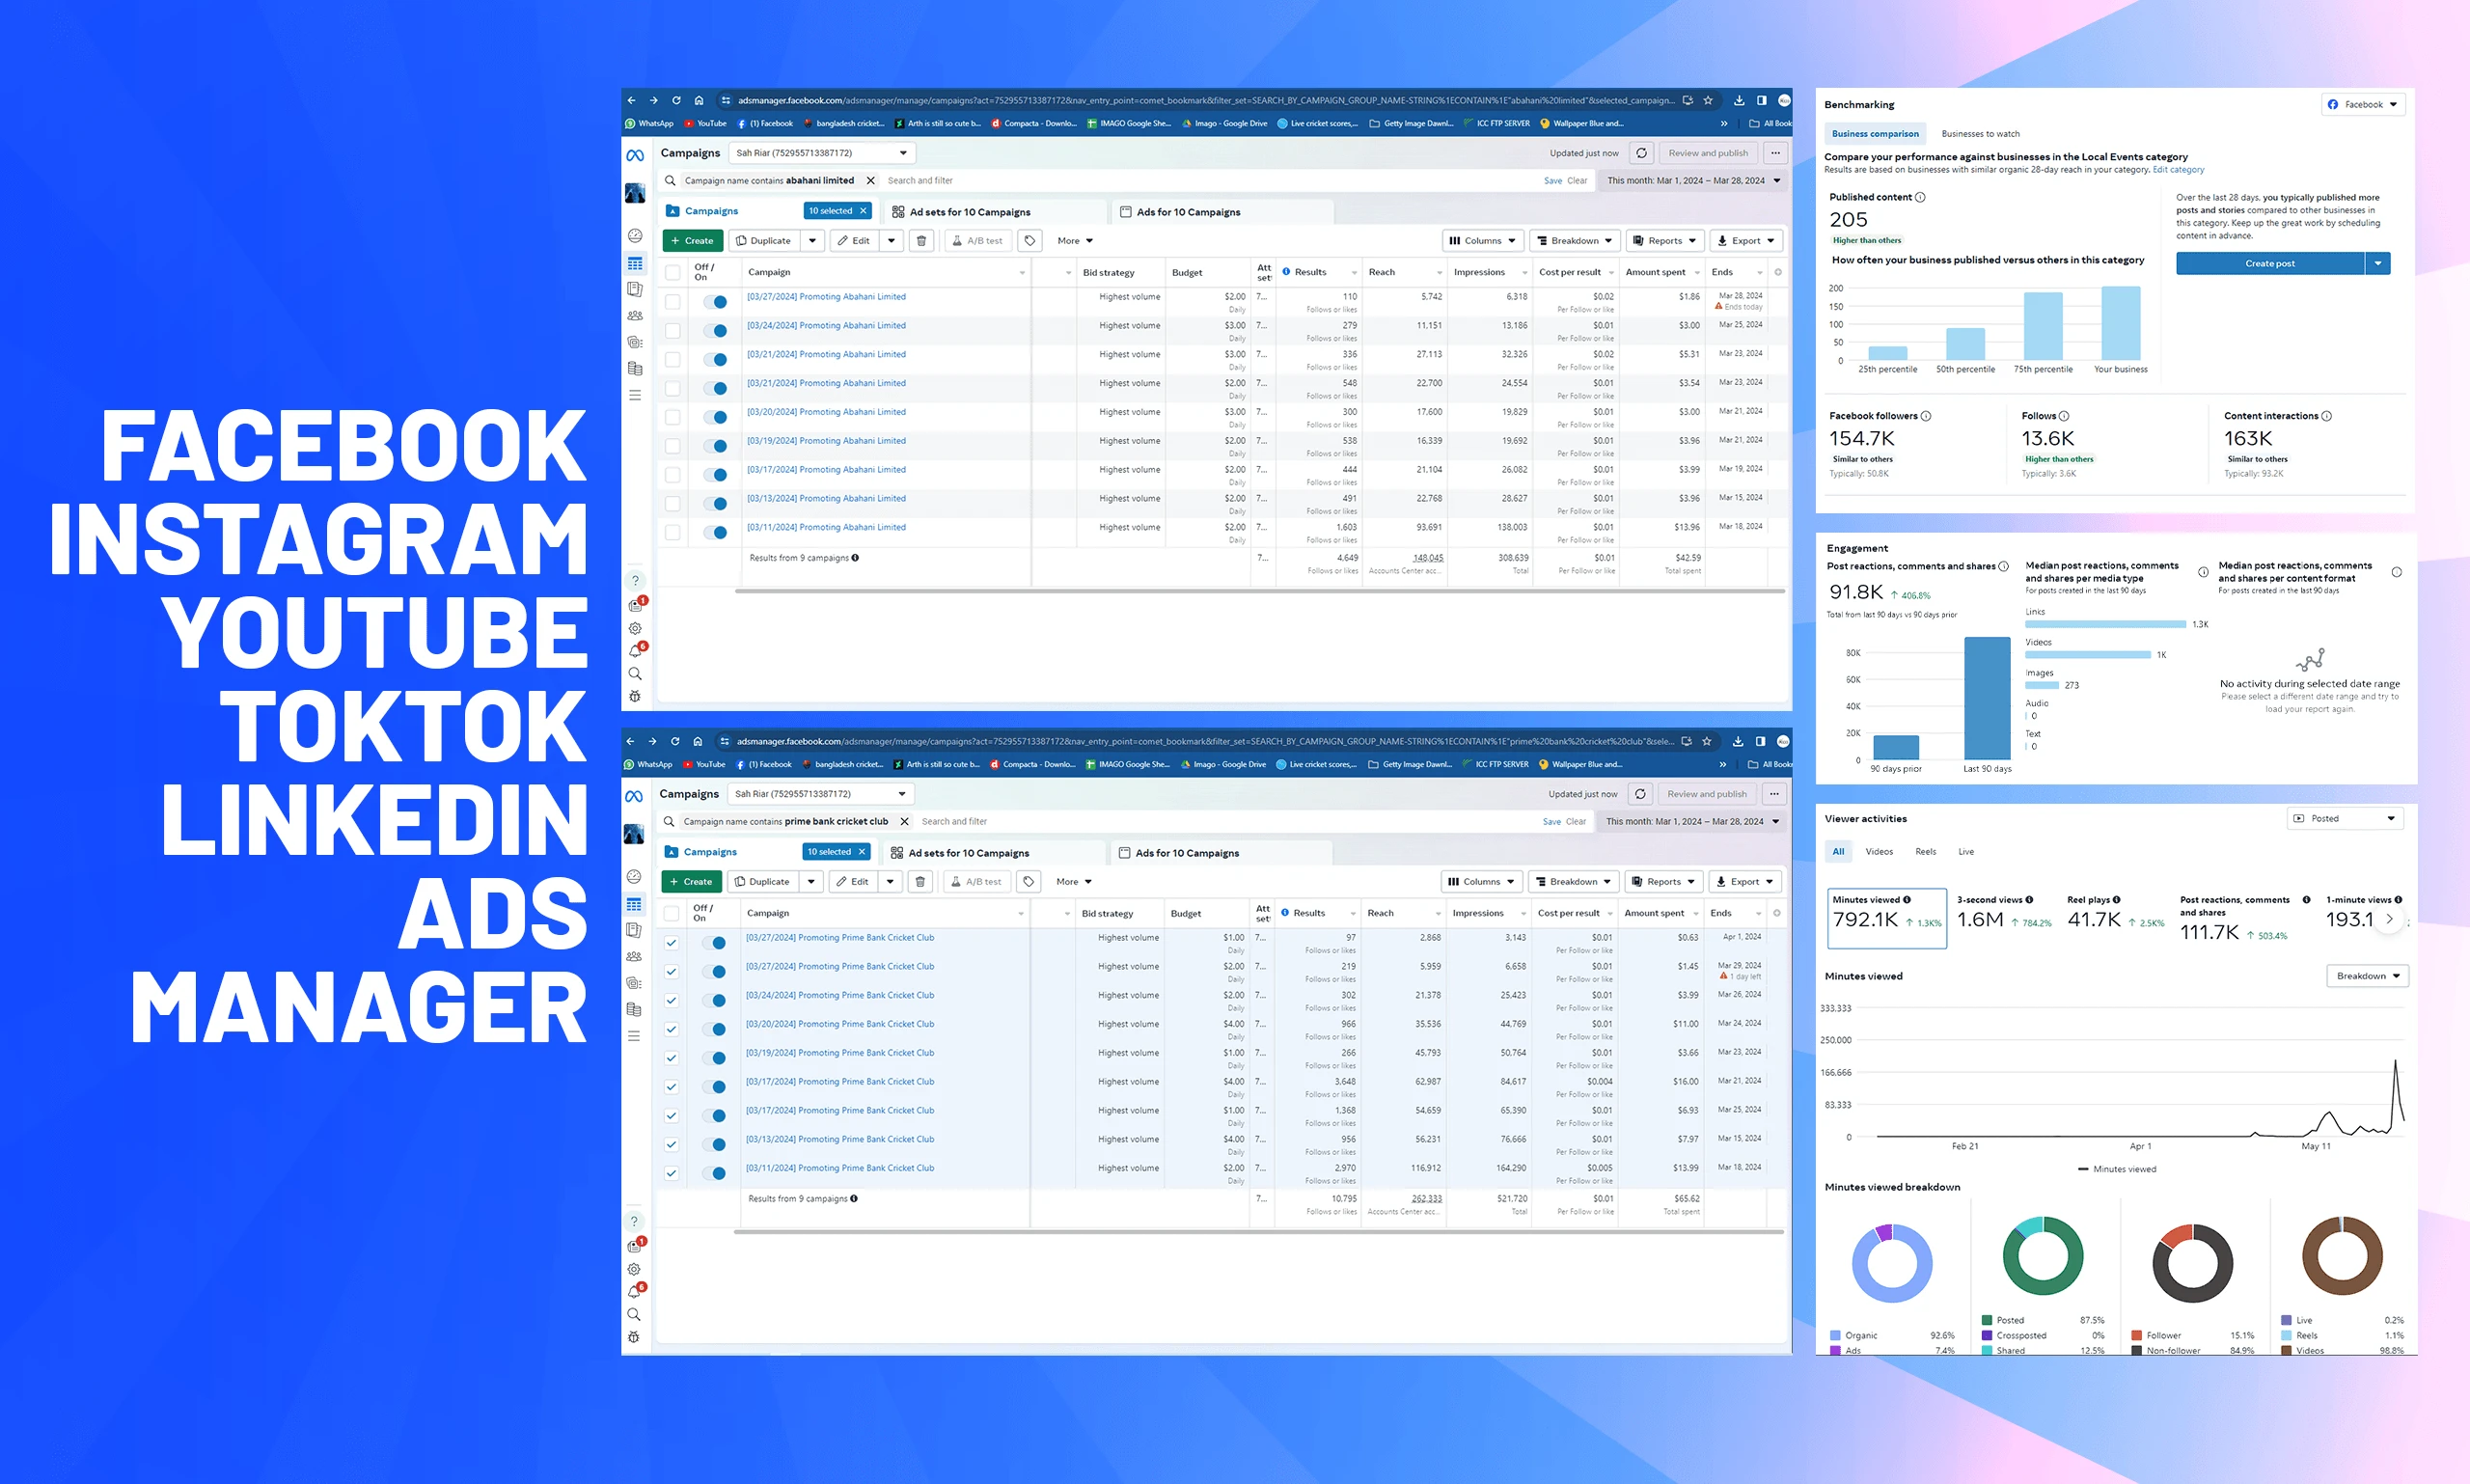Open Facebook platform dropdown in Benchmarking panel
Screen dimensions: 2470x1484
pos(2363,105)
